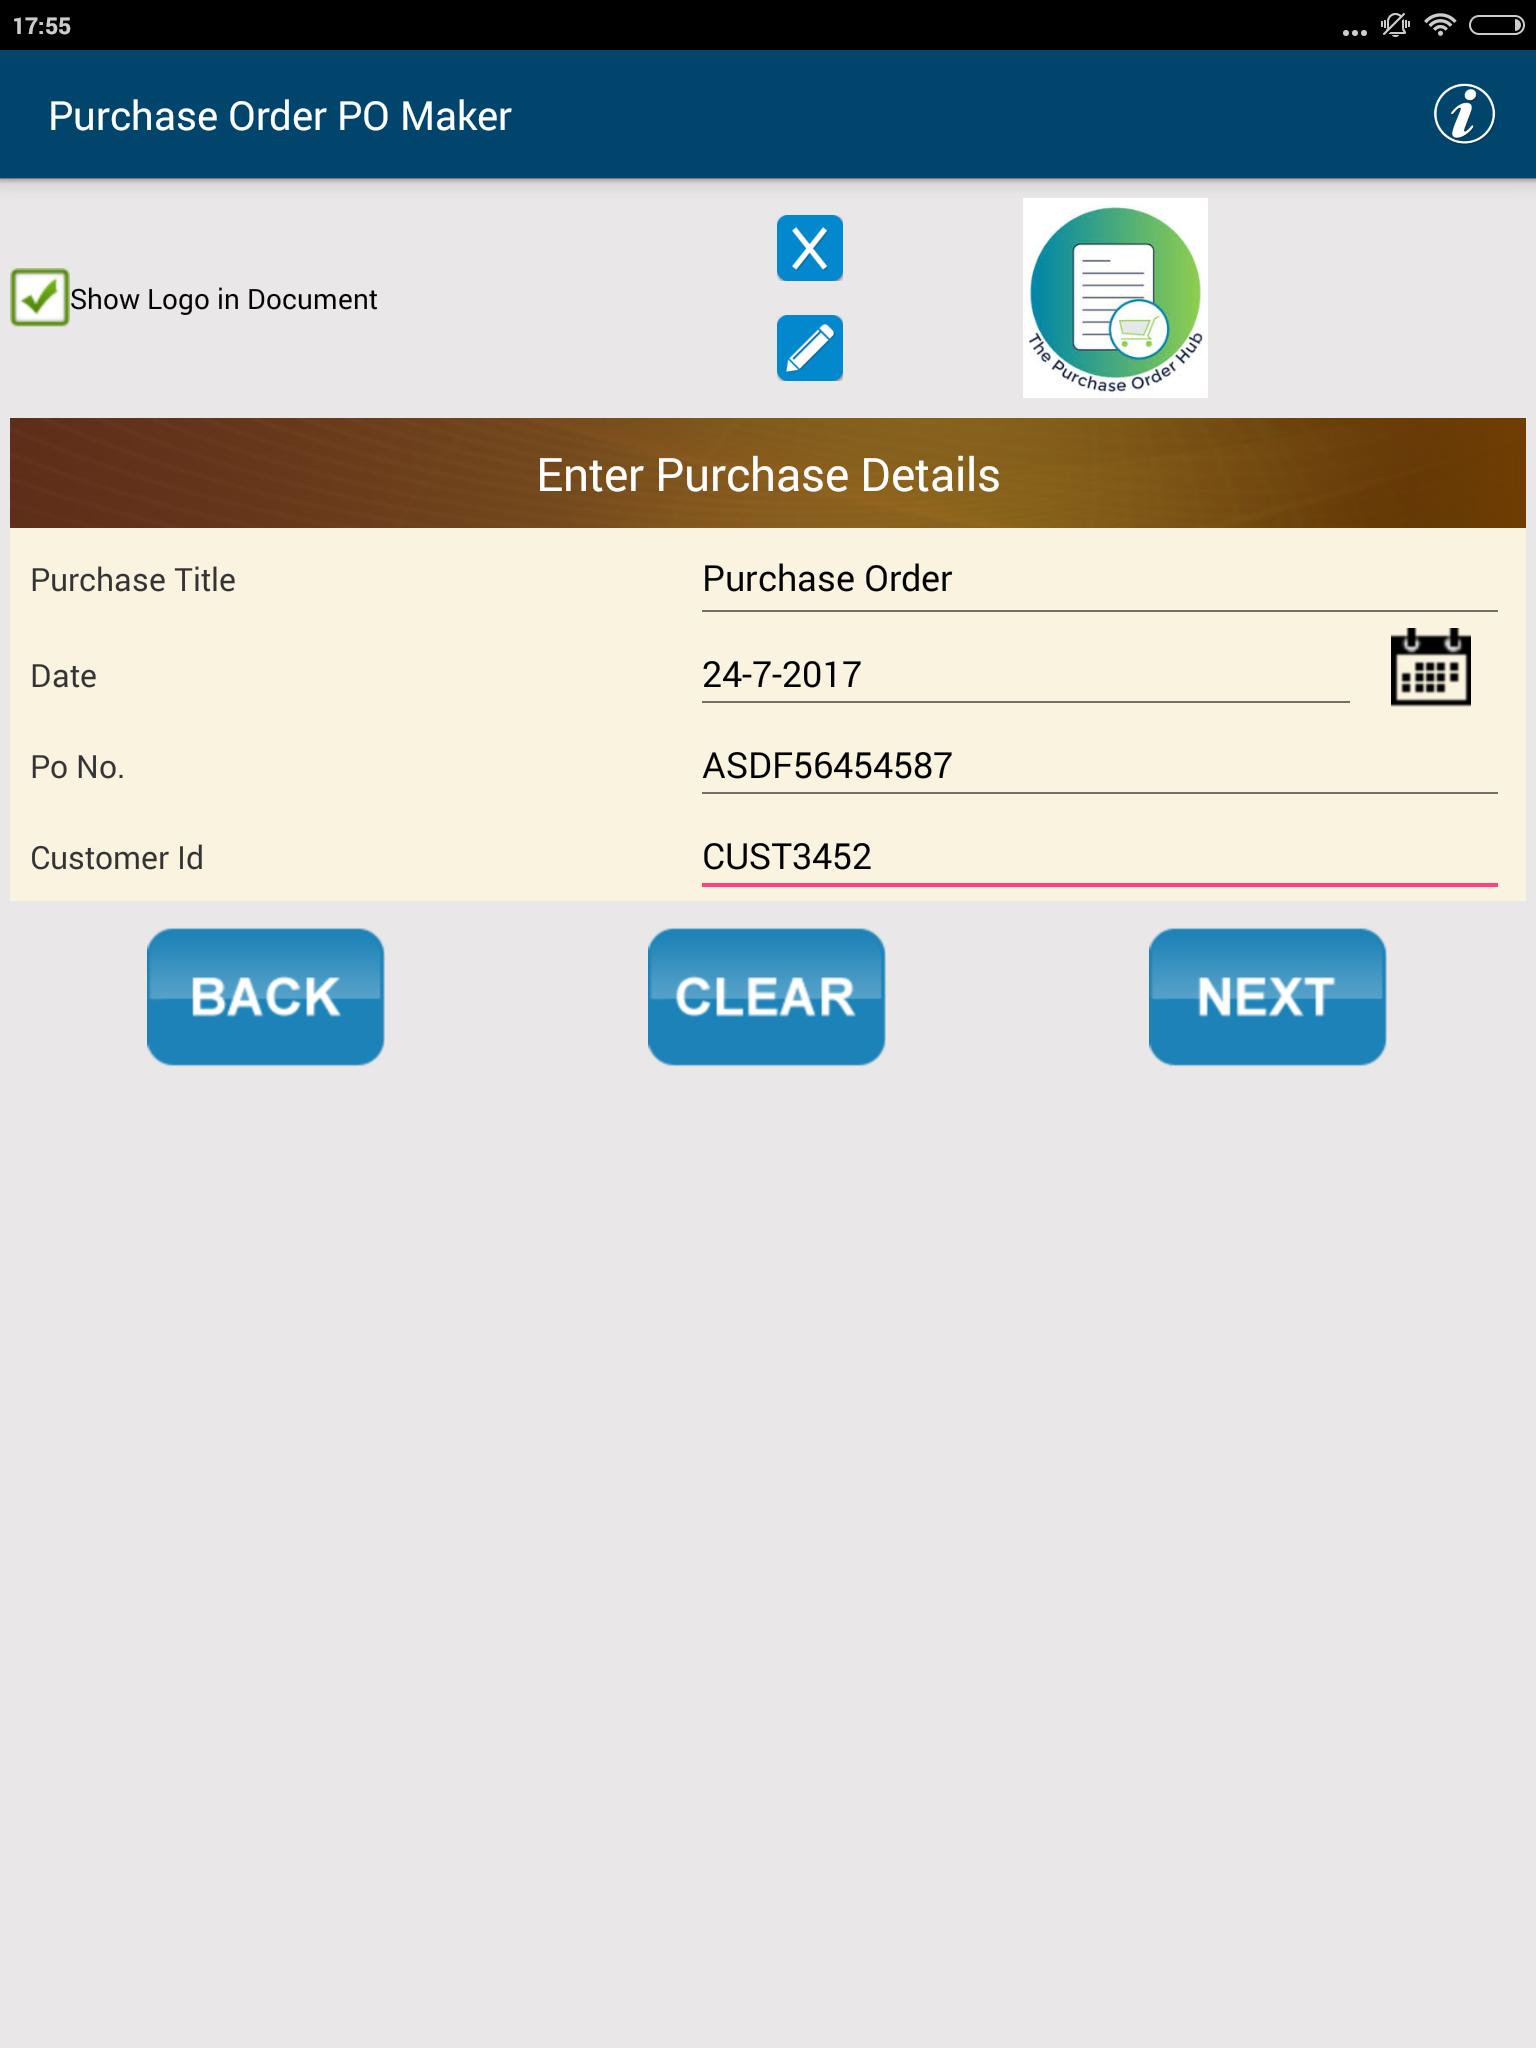
Task: Uncheck Show Logo in Document checkbox
Action: click(39, 297)
